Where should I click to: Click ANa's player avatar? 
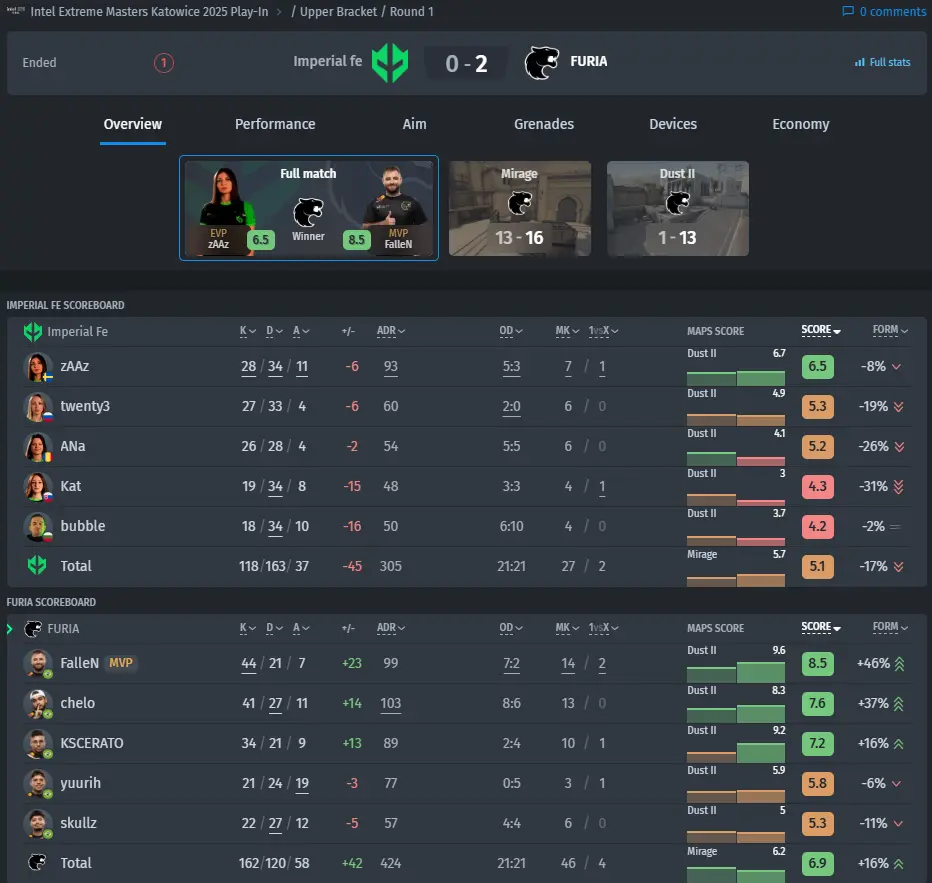[37, 447]
